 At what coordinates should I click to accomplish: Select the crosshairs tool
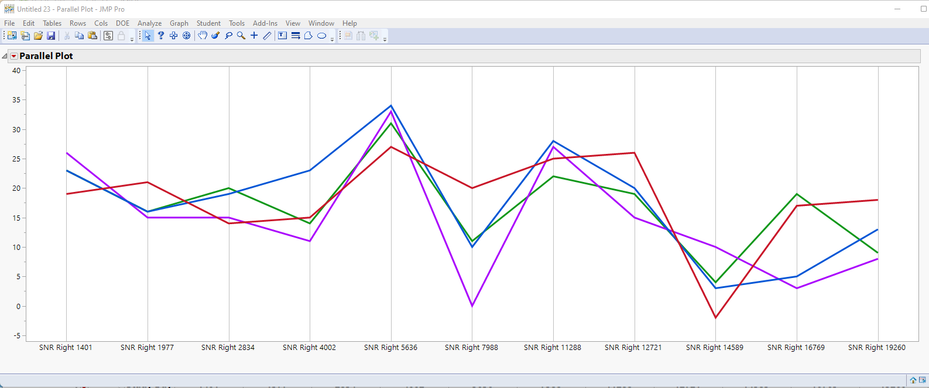[254, 36]
